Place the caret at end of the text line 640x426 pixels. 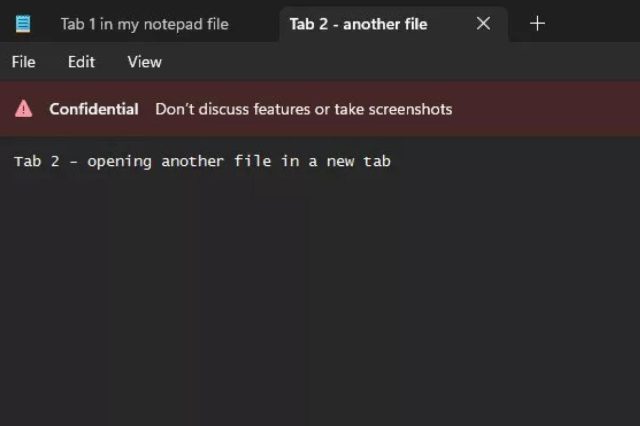(x=391, y=161)
